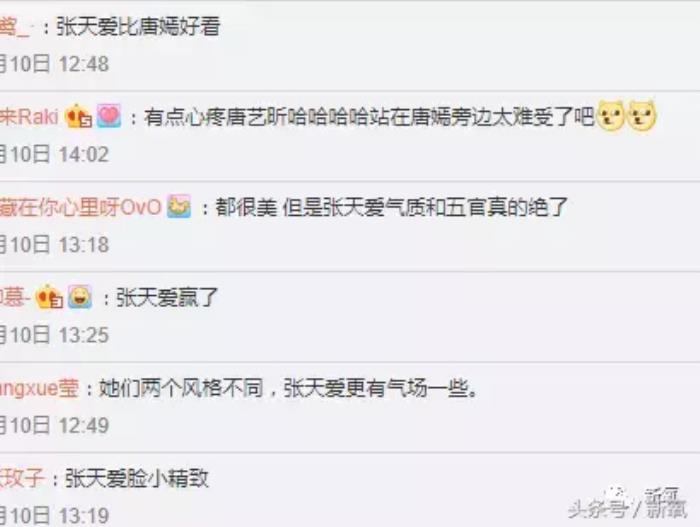Open the 玫子 commenter profile
The image size is (700, 527).
22,478
